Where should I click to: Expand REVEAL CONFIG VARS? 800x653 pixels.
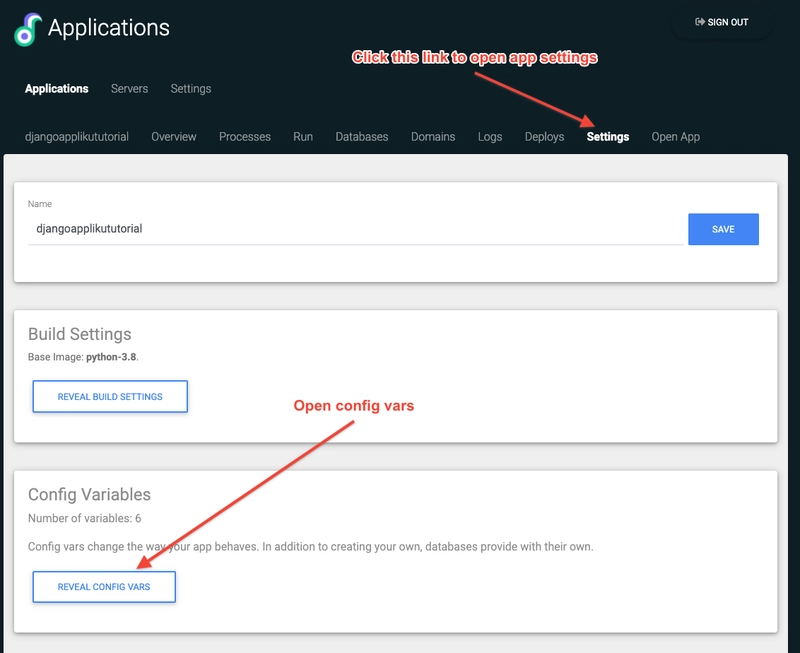(104, 587)
